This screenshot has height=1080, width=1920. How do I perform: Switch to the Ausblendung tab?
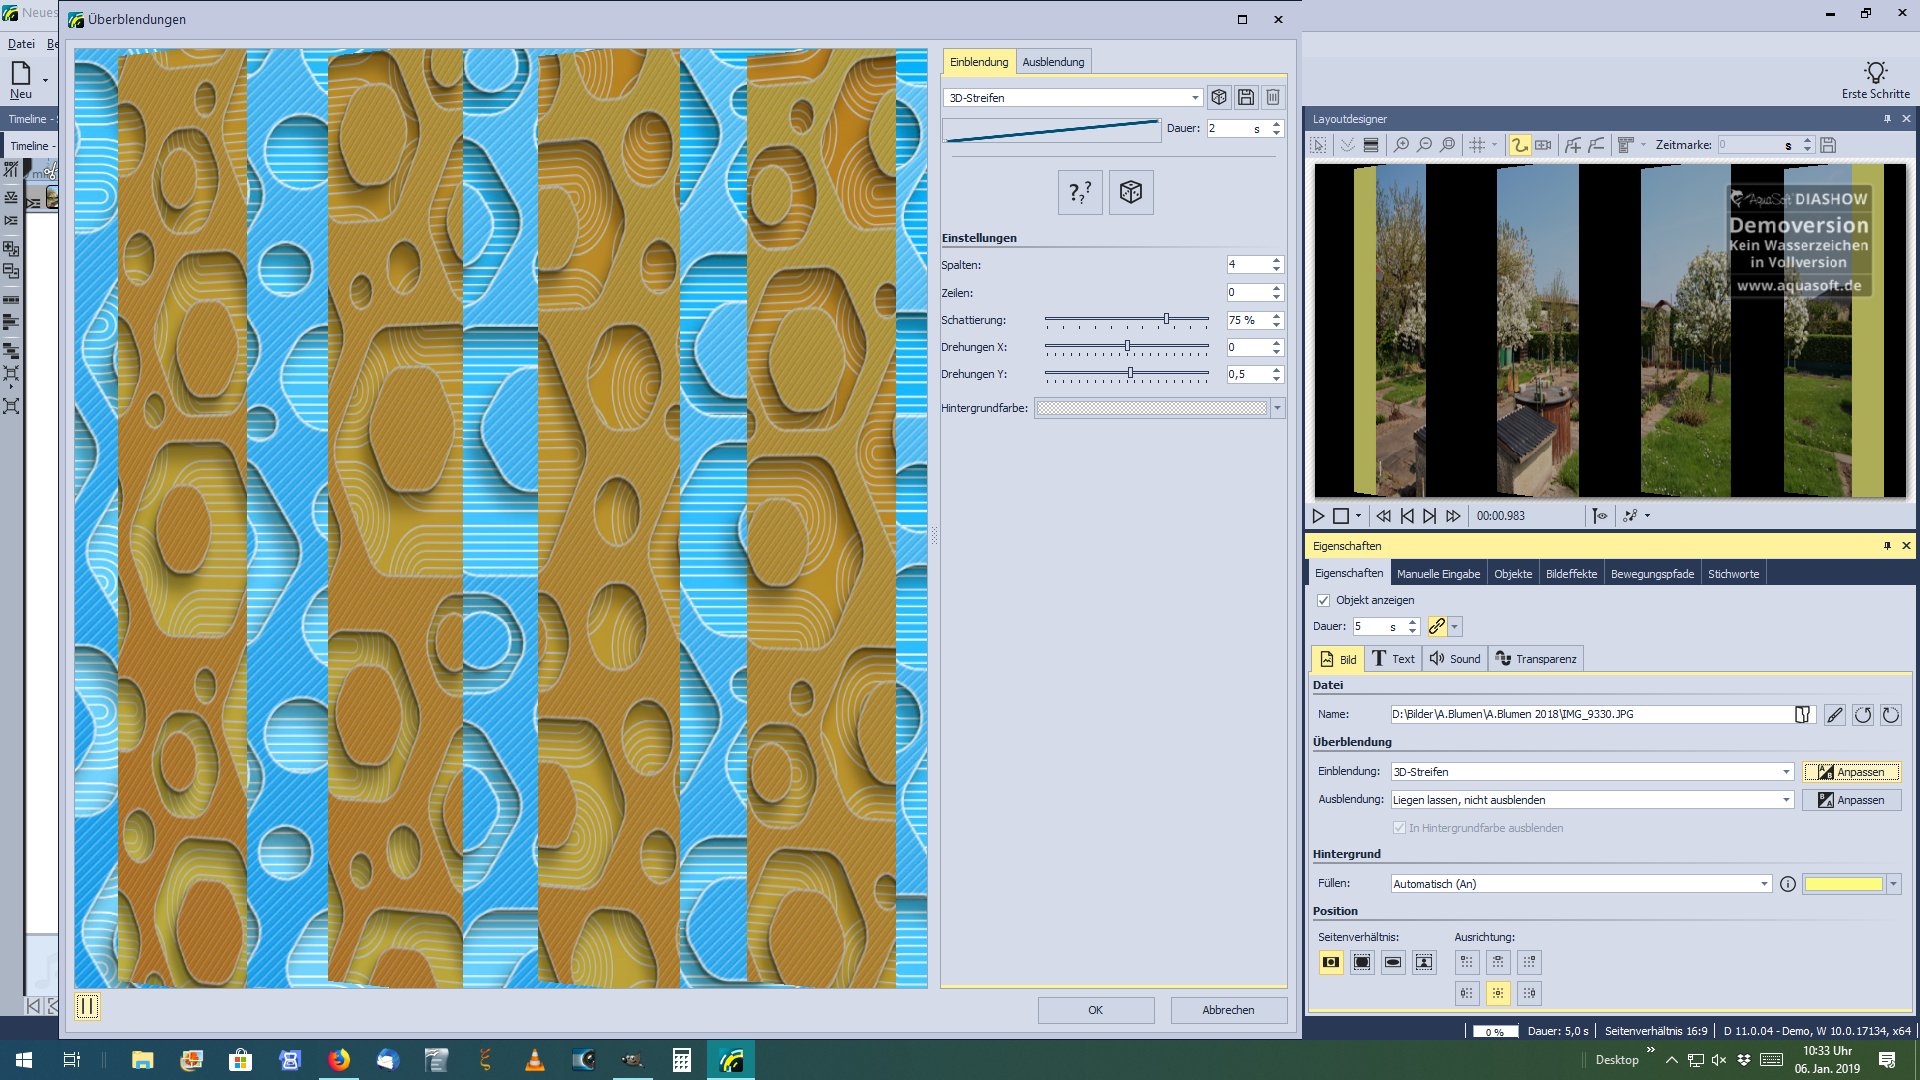coord(1053,62)
